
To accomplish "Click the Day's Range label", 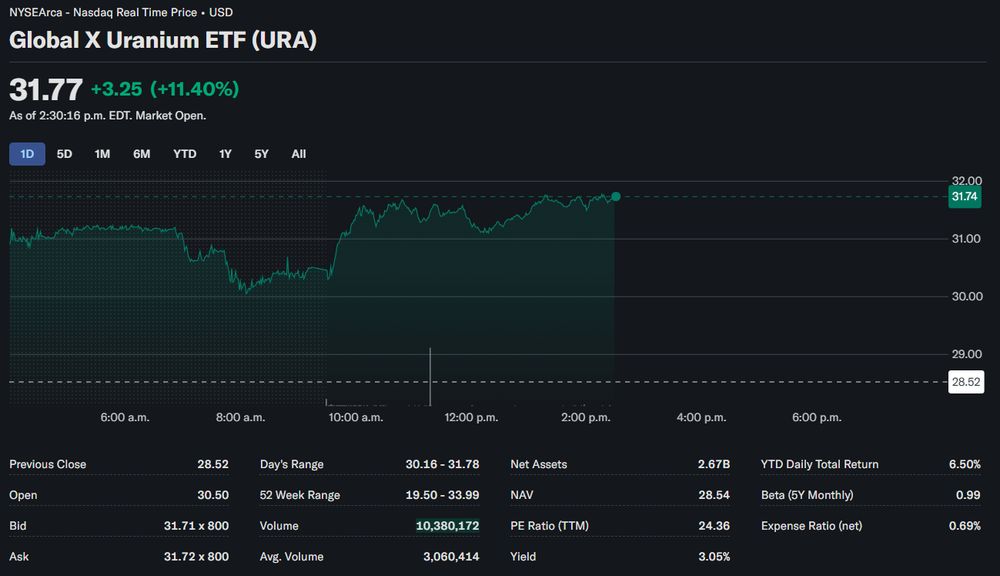I will (291, 464).
